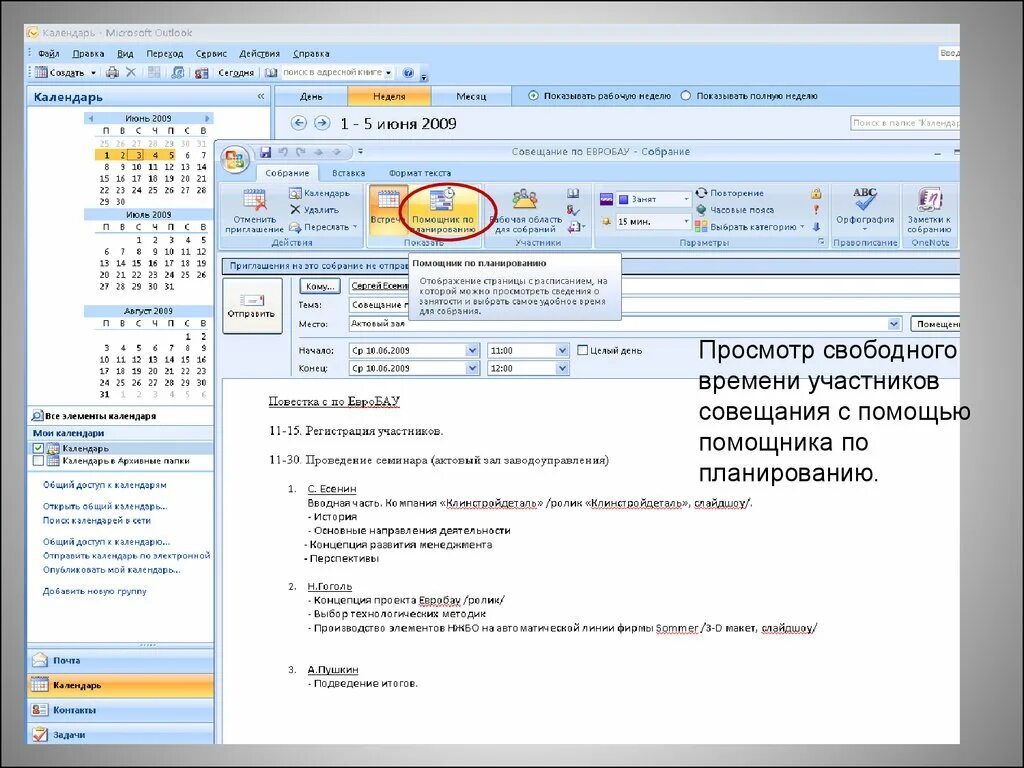Open the 12:00 end time dropdown

point(562,368)
